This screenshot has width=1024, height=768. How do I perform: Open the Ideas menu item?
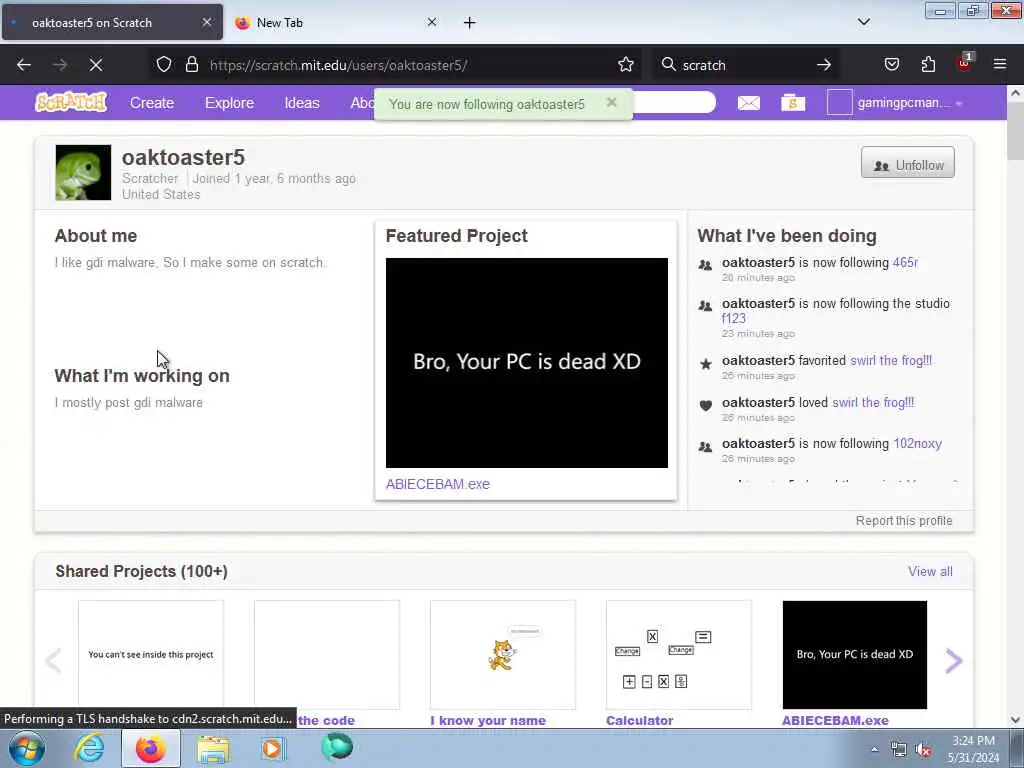point(302,103)
